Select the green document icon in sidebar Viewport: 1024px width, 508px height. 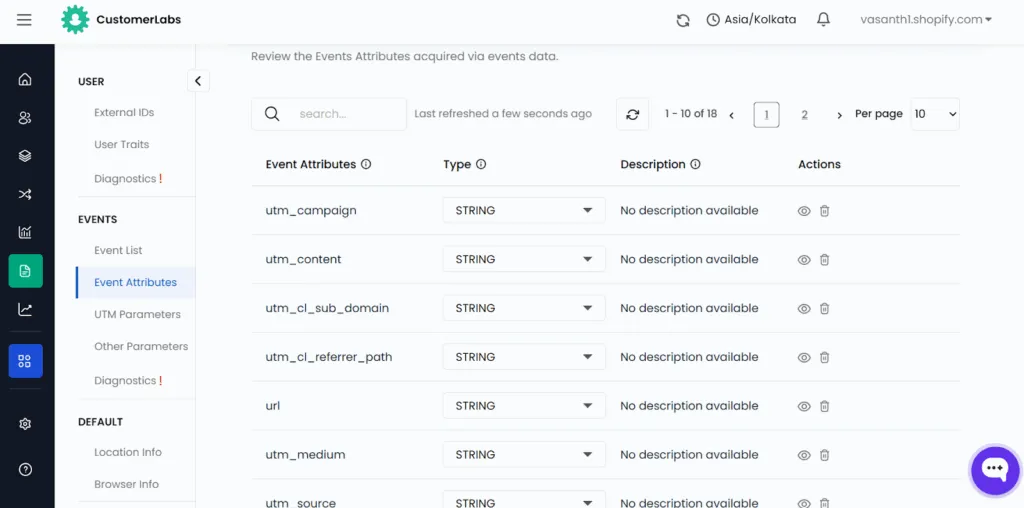pyautogui.click(x=25, y=271)
